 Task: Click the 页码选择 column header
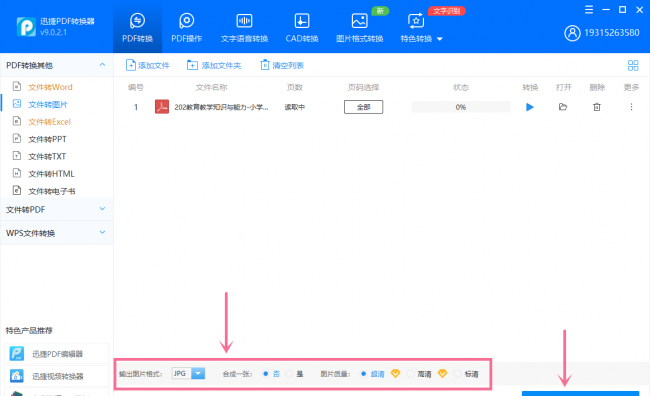point(364,87)
